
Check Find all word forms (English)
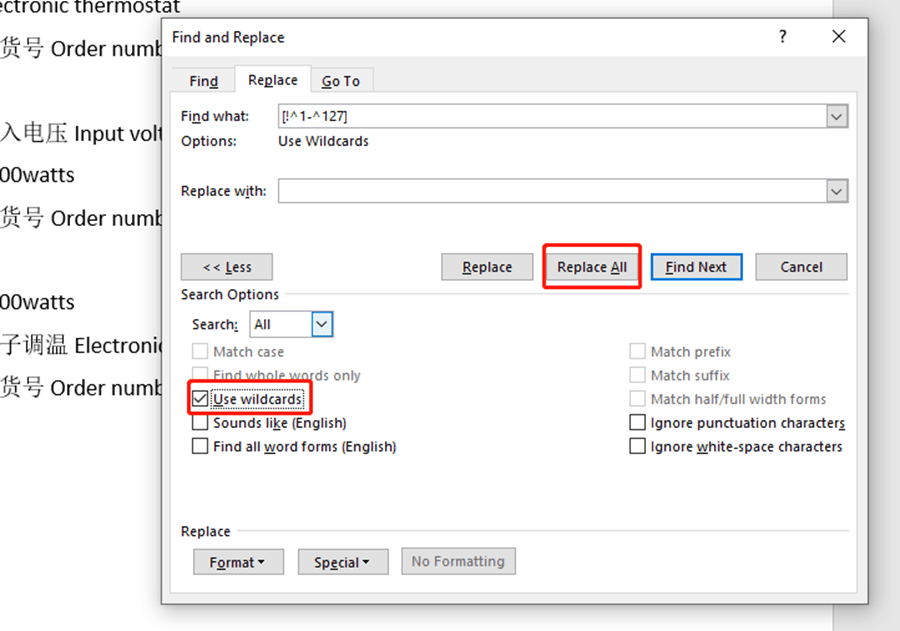[x=200, y=445]
